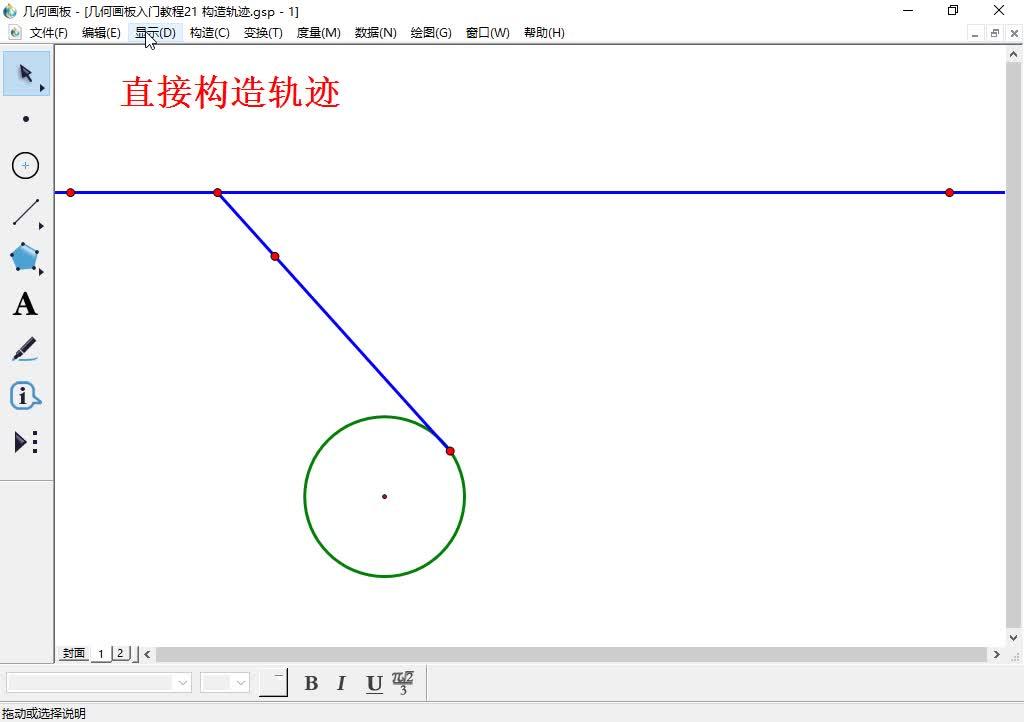This screenshot has height=722, width=1024.
Task: Select the red midpoint on the slanted segment
Action: [x=275, y=257]
